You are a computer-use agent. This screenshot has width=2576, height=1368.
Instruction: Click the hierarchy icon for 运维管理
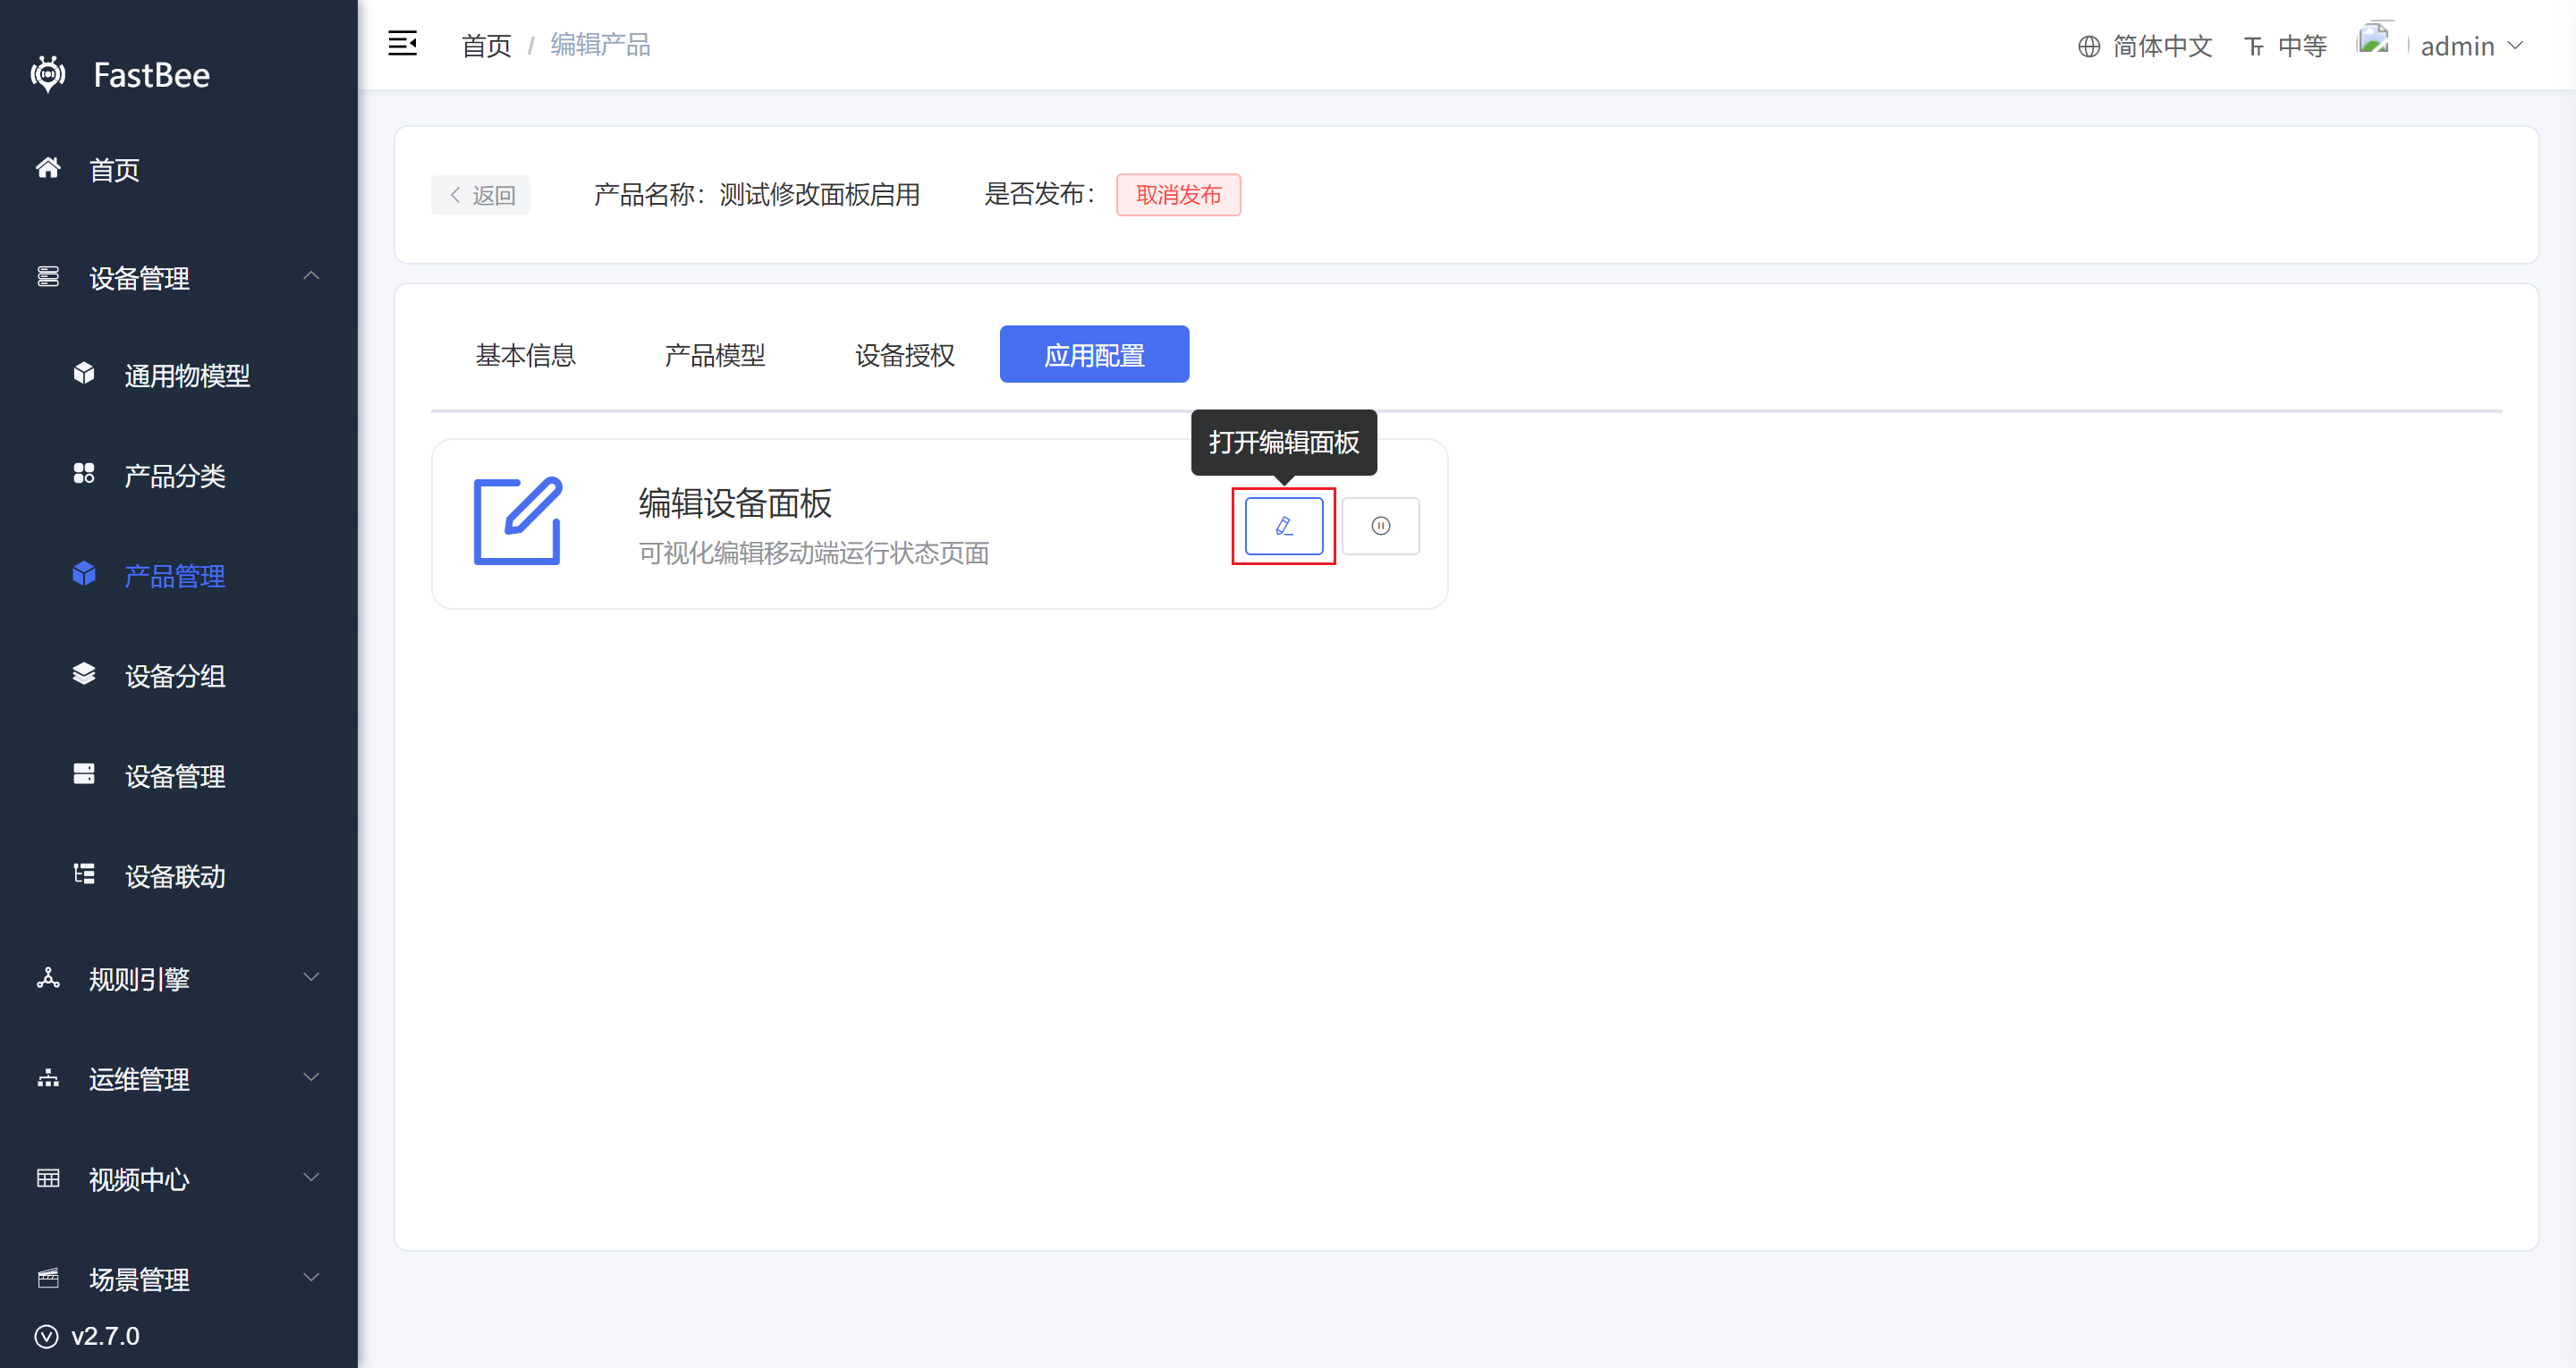click(x=48, y=1078)
